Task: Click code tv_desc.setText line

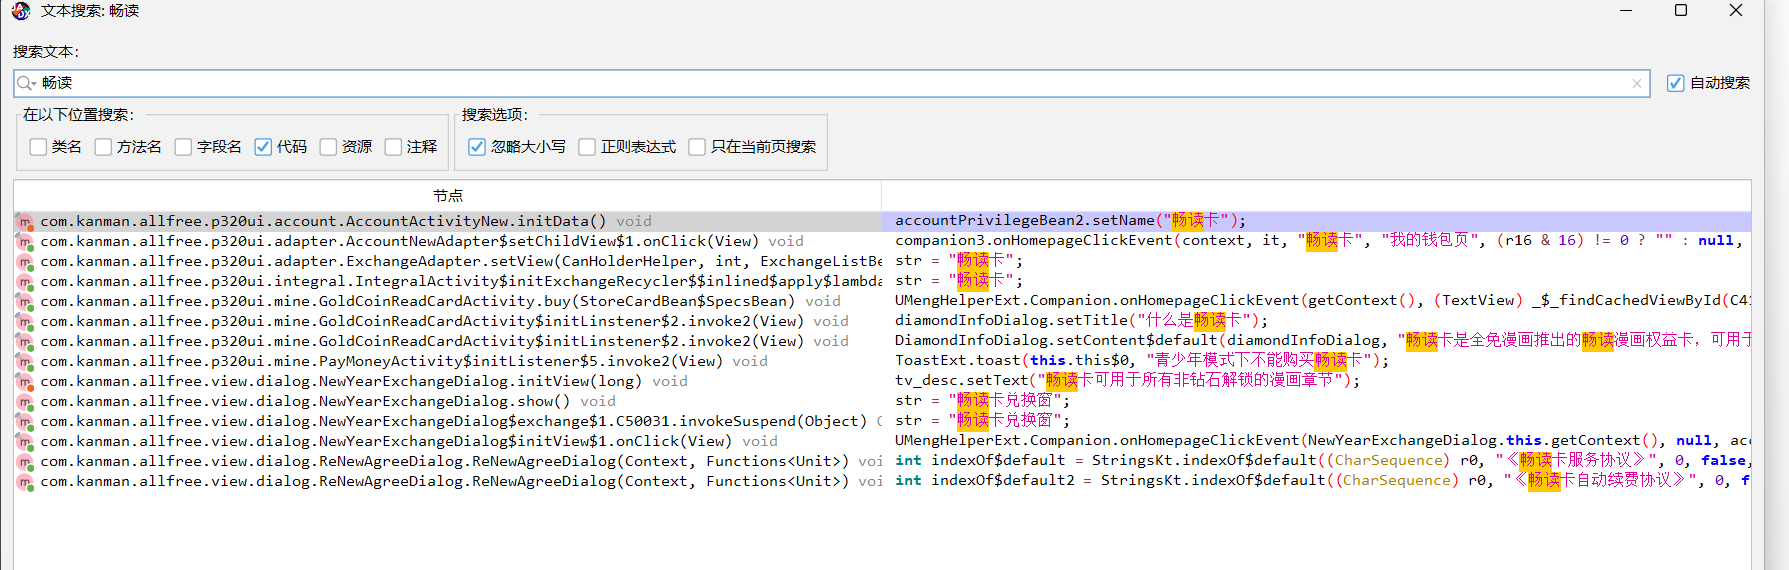Action: click(1127, 381)
